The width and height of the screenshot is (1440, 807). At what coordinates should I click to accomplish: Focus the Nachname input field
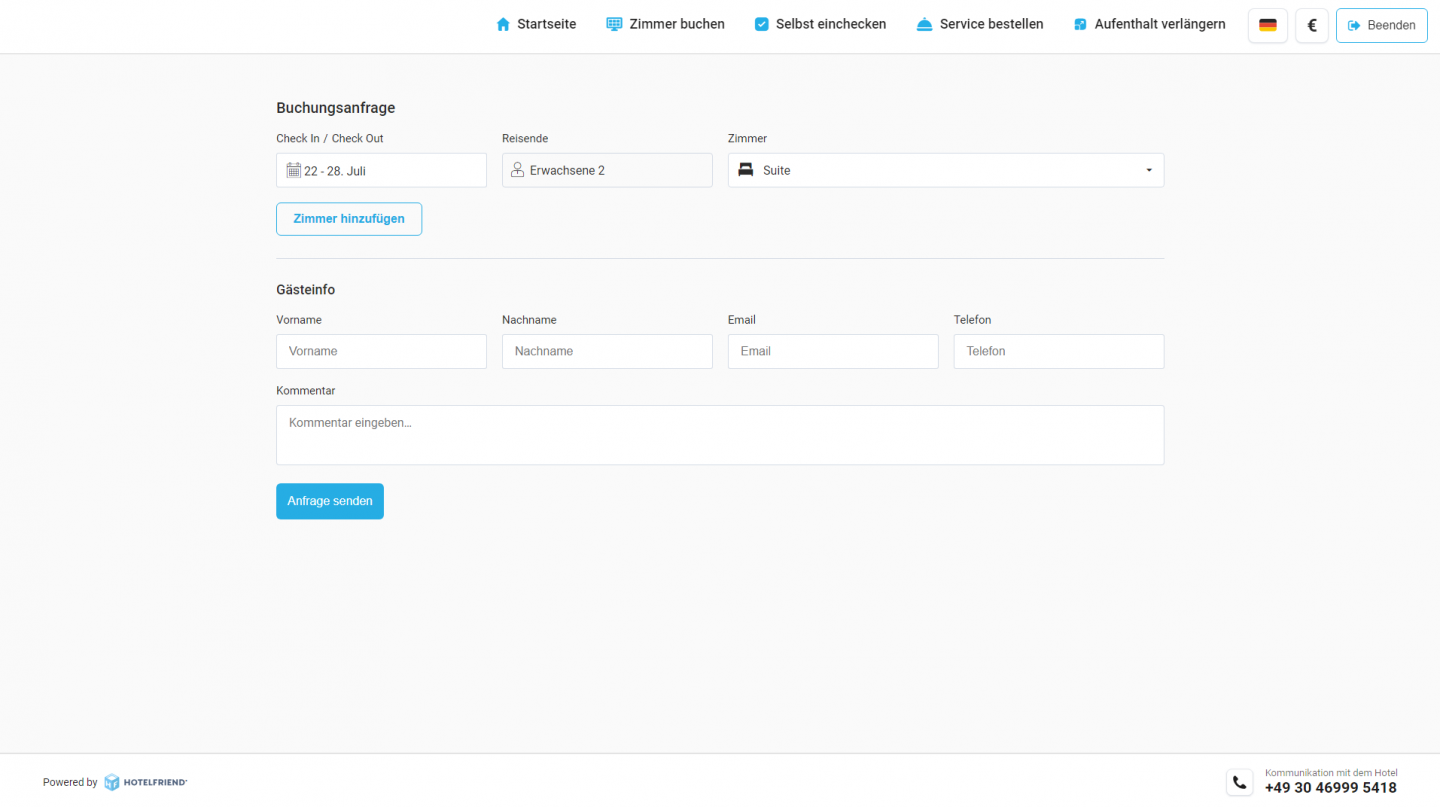(x=607, y=351)
